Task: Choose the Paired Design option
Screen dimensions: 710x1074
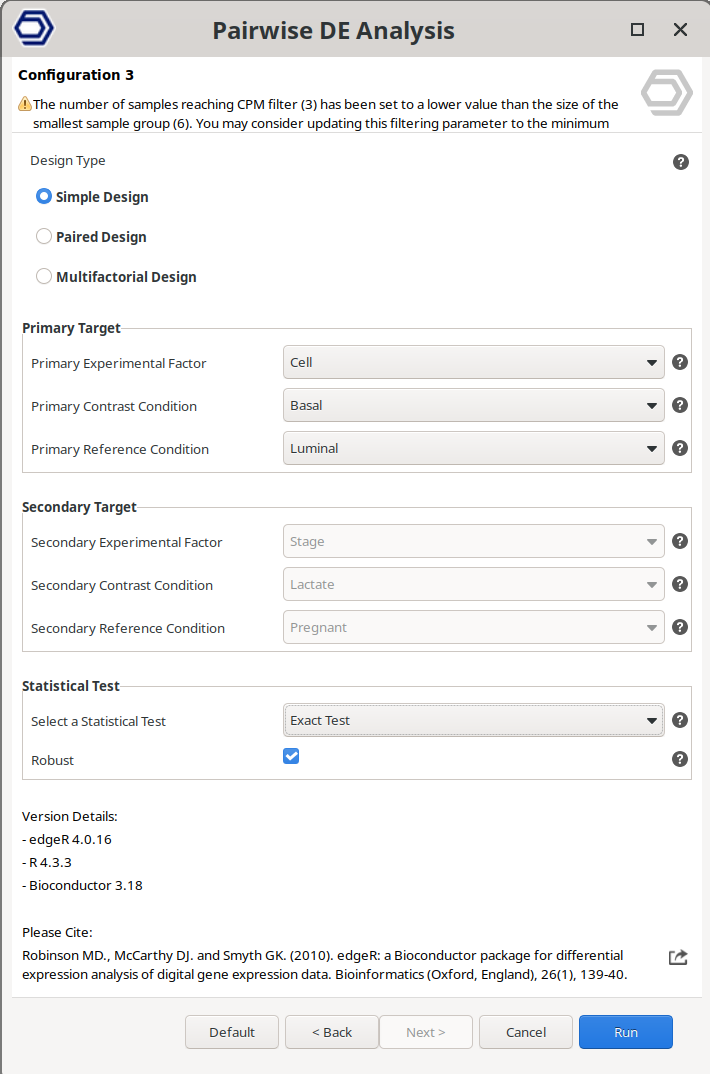Action: (x=44, y=237)
